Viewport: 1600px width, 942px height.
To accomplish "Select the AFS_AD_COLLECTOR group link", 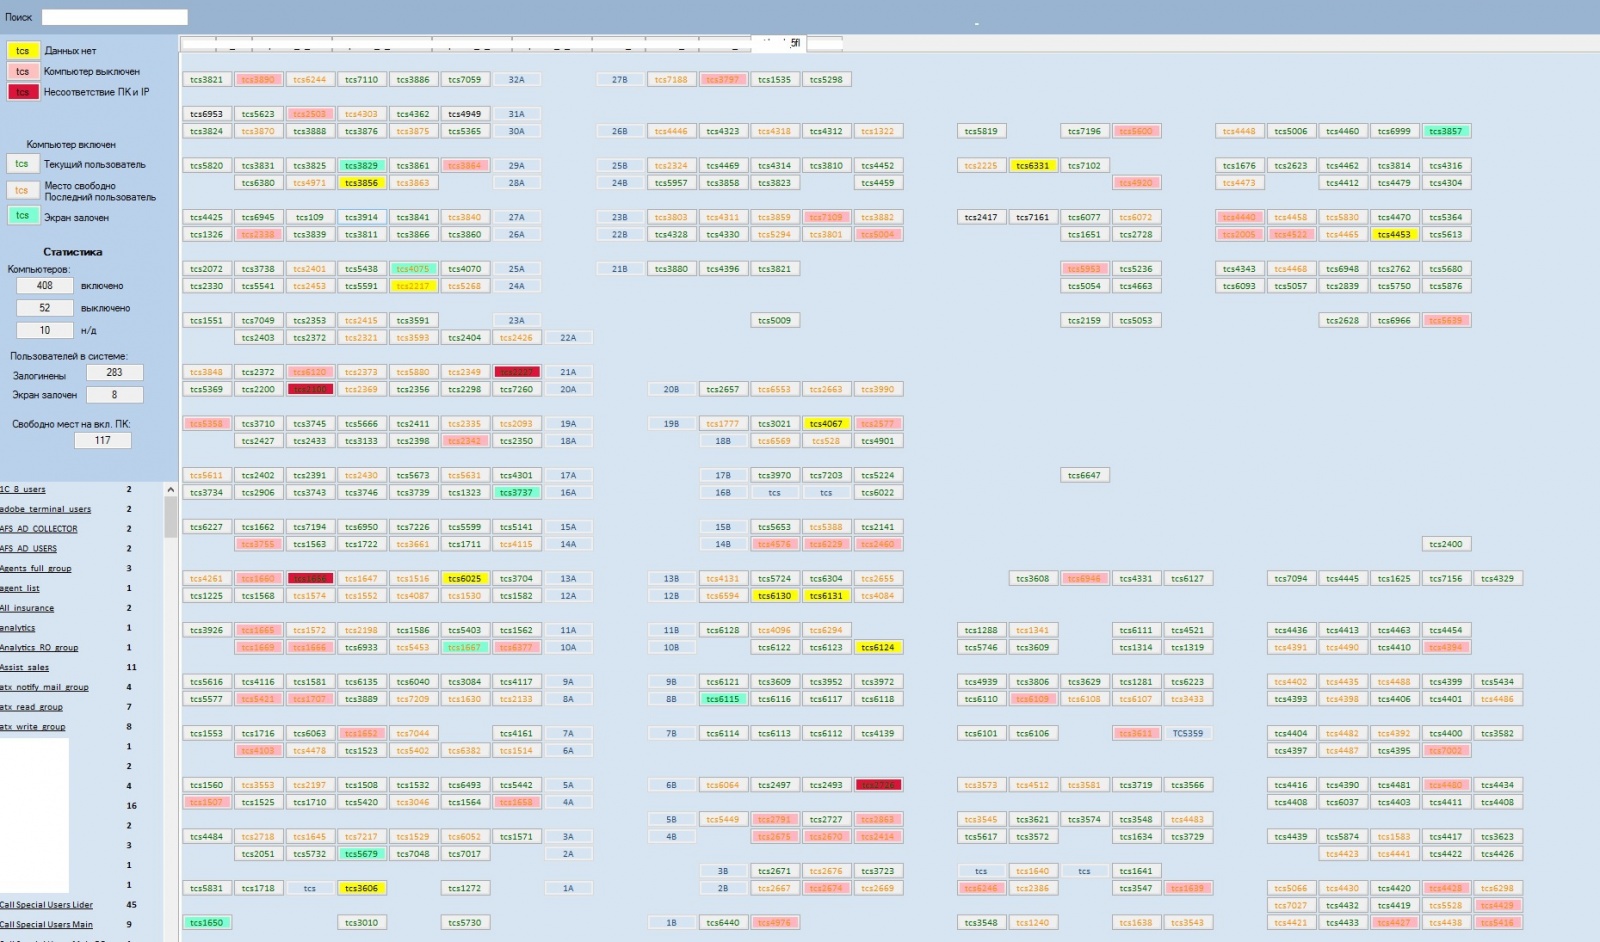I will click(x=39, y=529).
